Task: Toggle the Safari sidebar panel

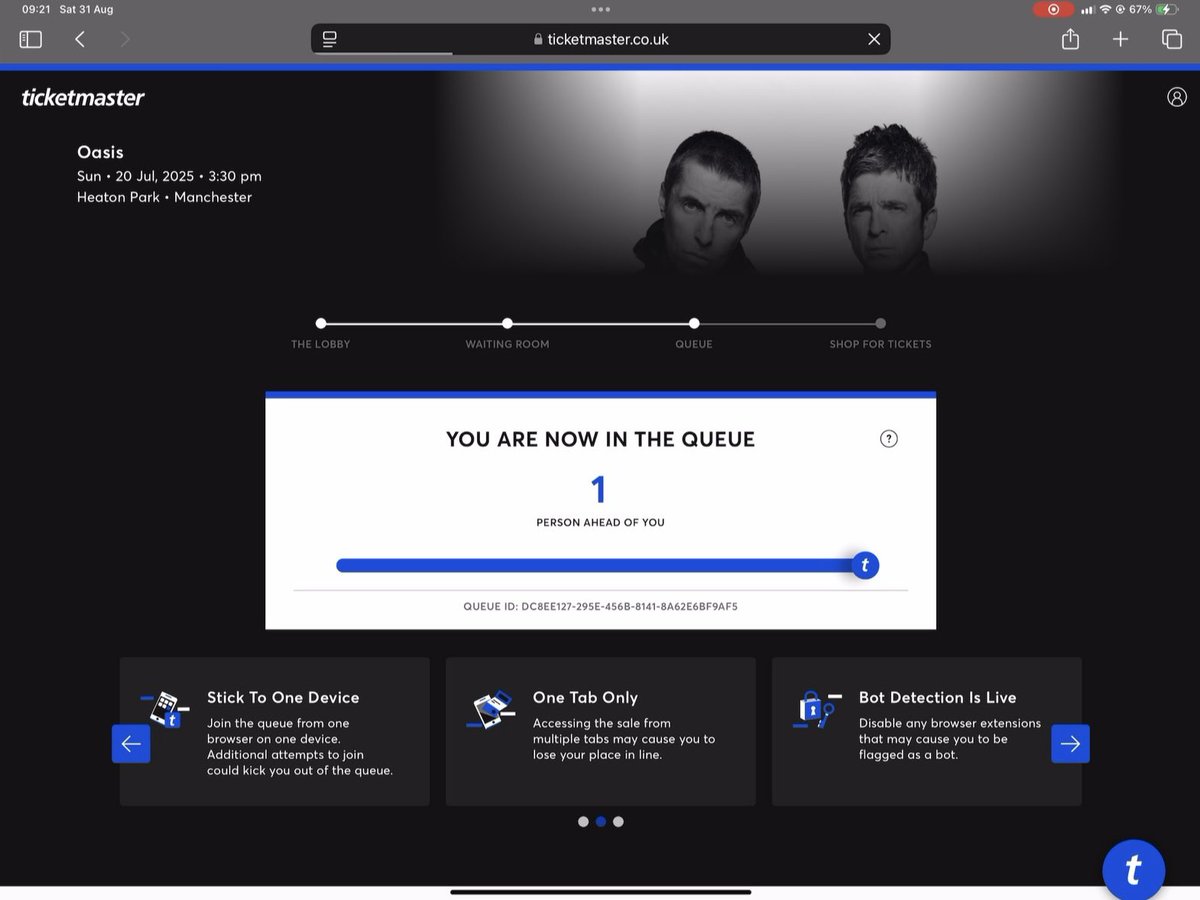Action: 31,39
